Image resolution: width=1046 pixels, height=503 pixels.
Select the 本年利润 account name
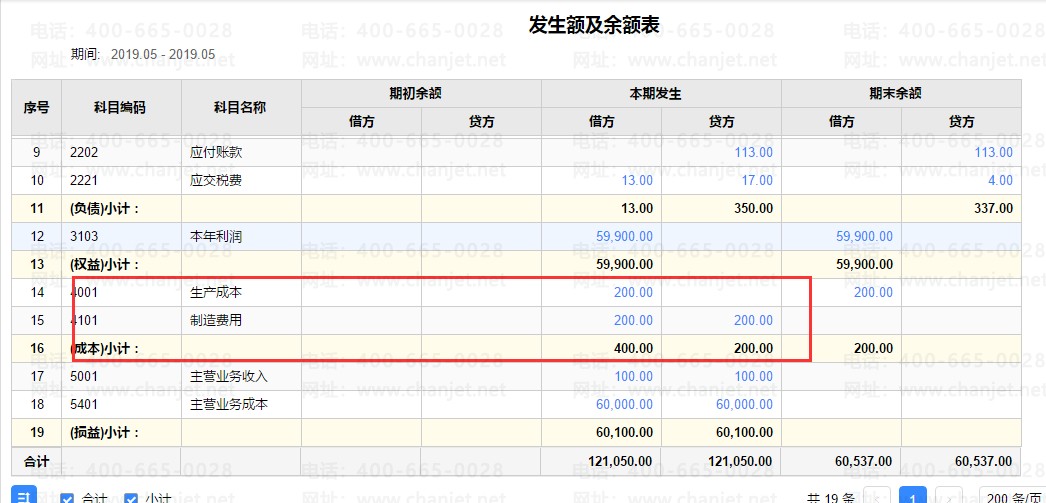point(215,236)
